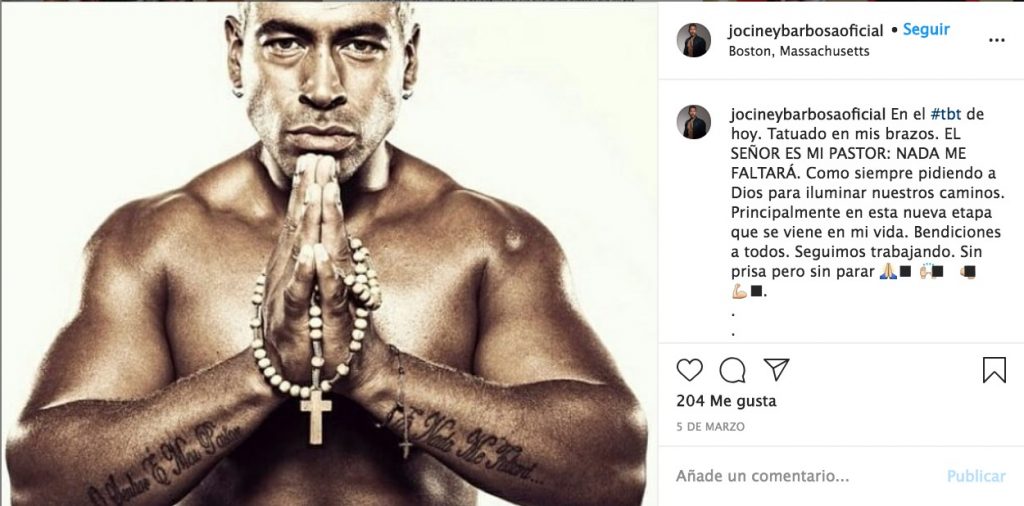Click the Publicar button
Image resolution: width=1024 pixels, height=506 pixels.
pyautogui.click(x=976, y=477)
